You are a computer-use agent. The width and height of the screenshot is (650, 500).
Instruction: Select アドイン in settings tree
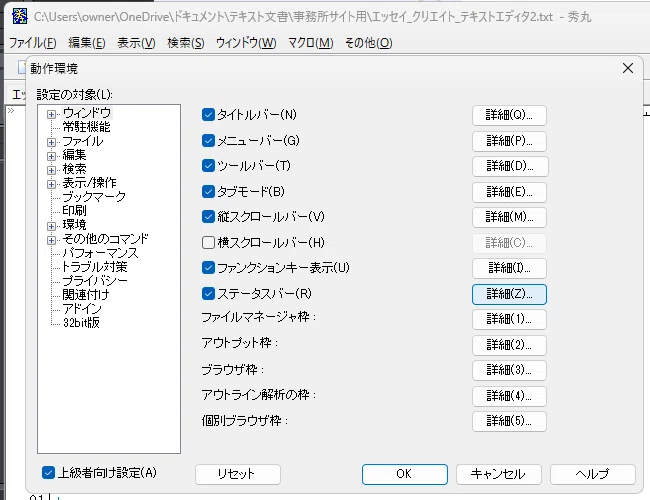tap(82, 308)
